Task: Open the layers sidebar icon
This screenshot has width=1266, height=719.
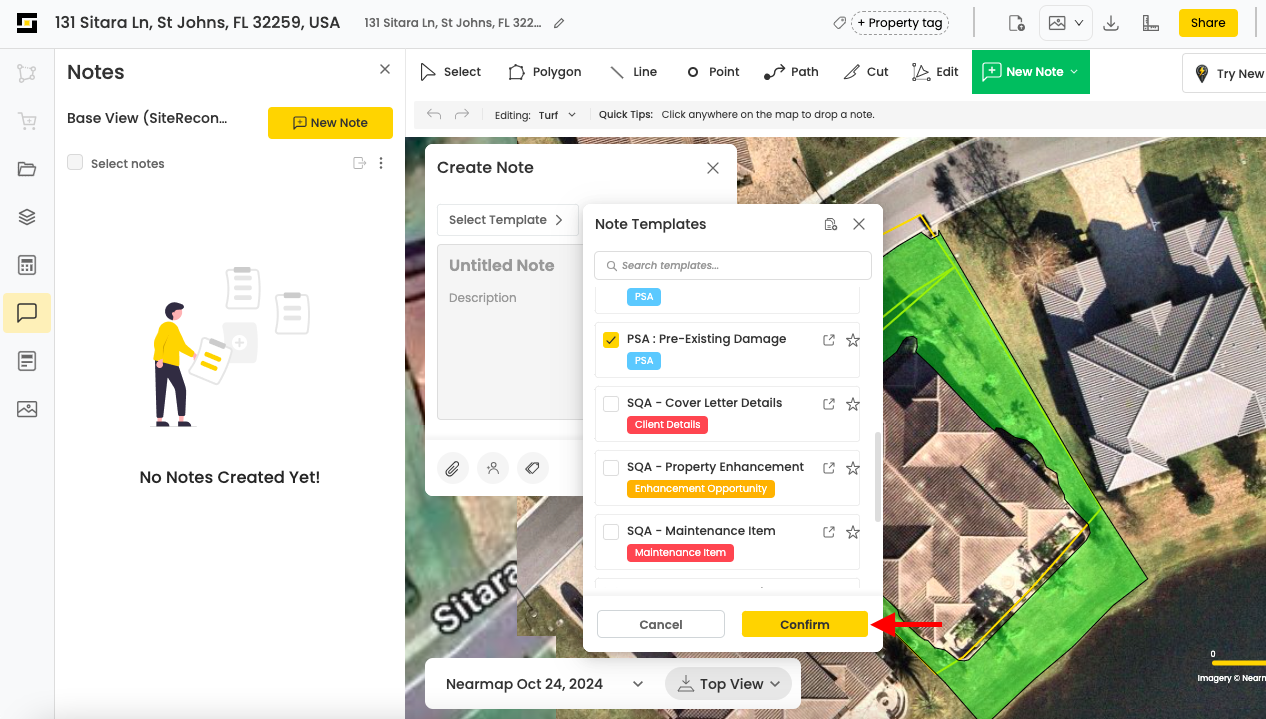Action: click(x=27, y=217)
